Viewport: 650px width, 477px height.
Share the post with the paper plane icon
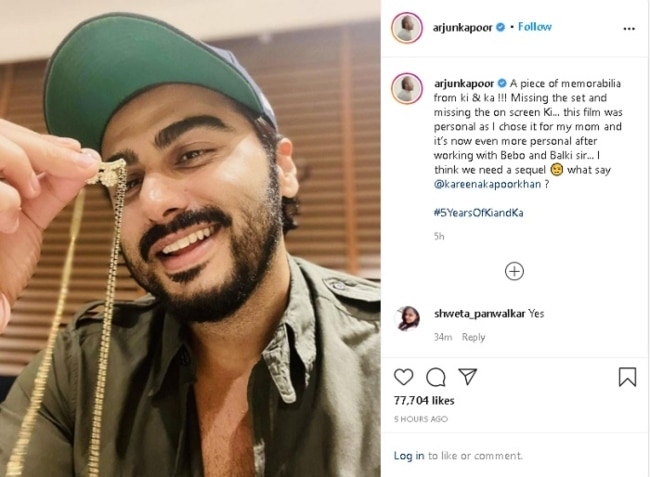[468, 376]
